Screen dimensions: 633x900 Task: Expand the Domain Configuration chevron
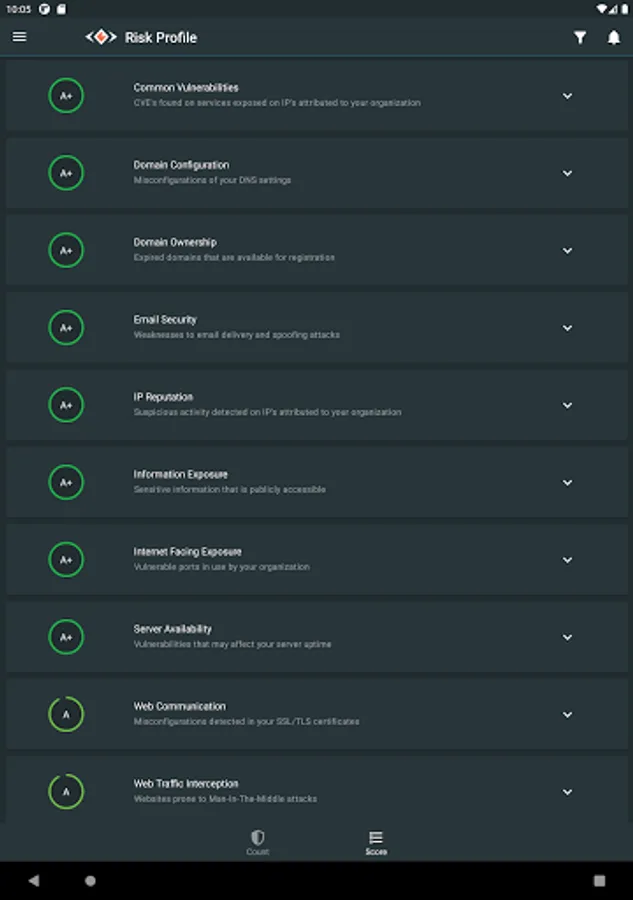[567, 173]
